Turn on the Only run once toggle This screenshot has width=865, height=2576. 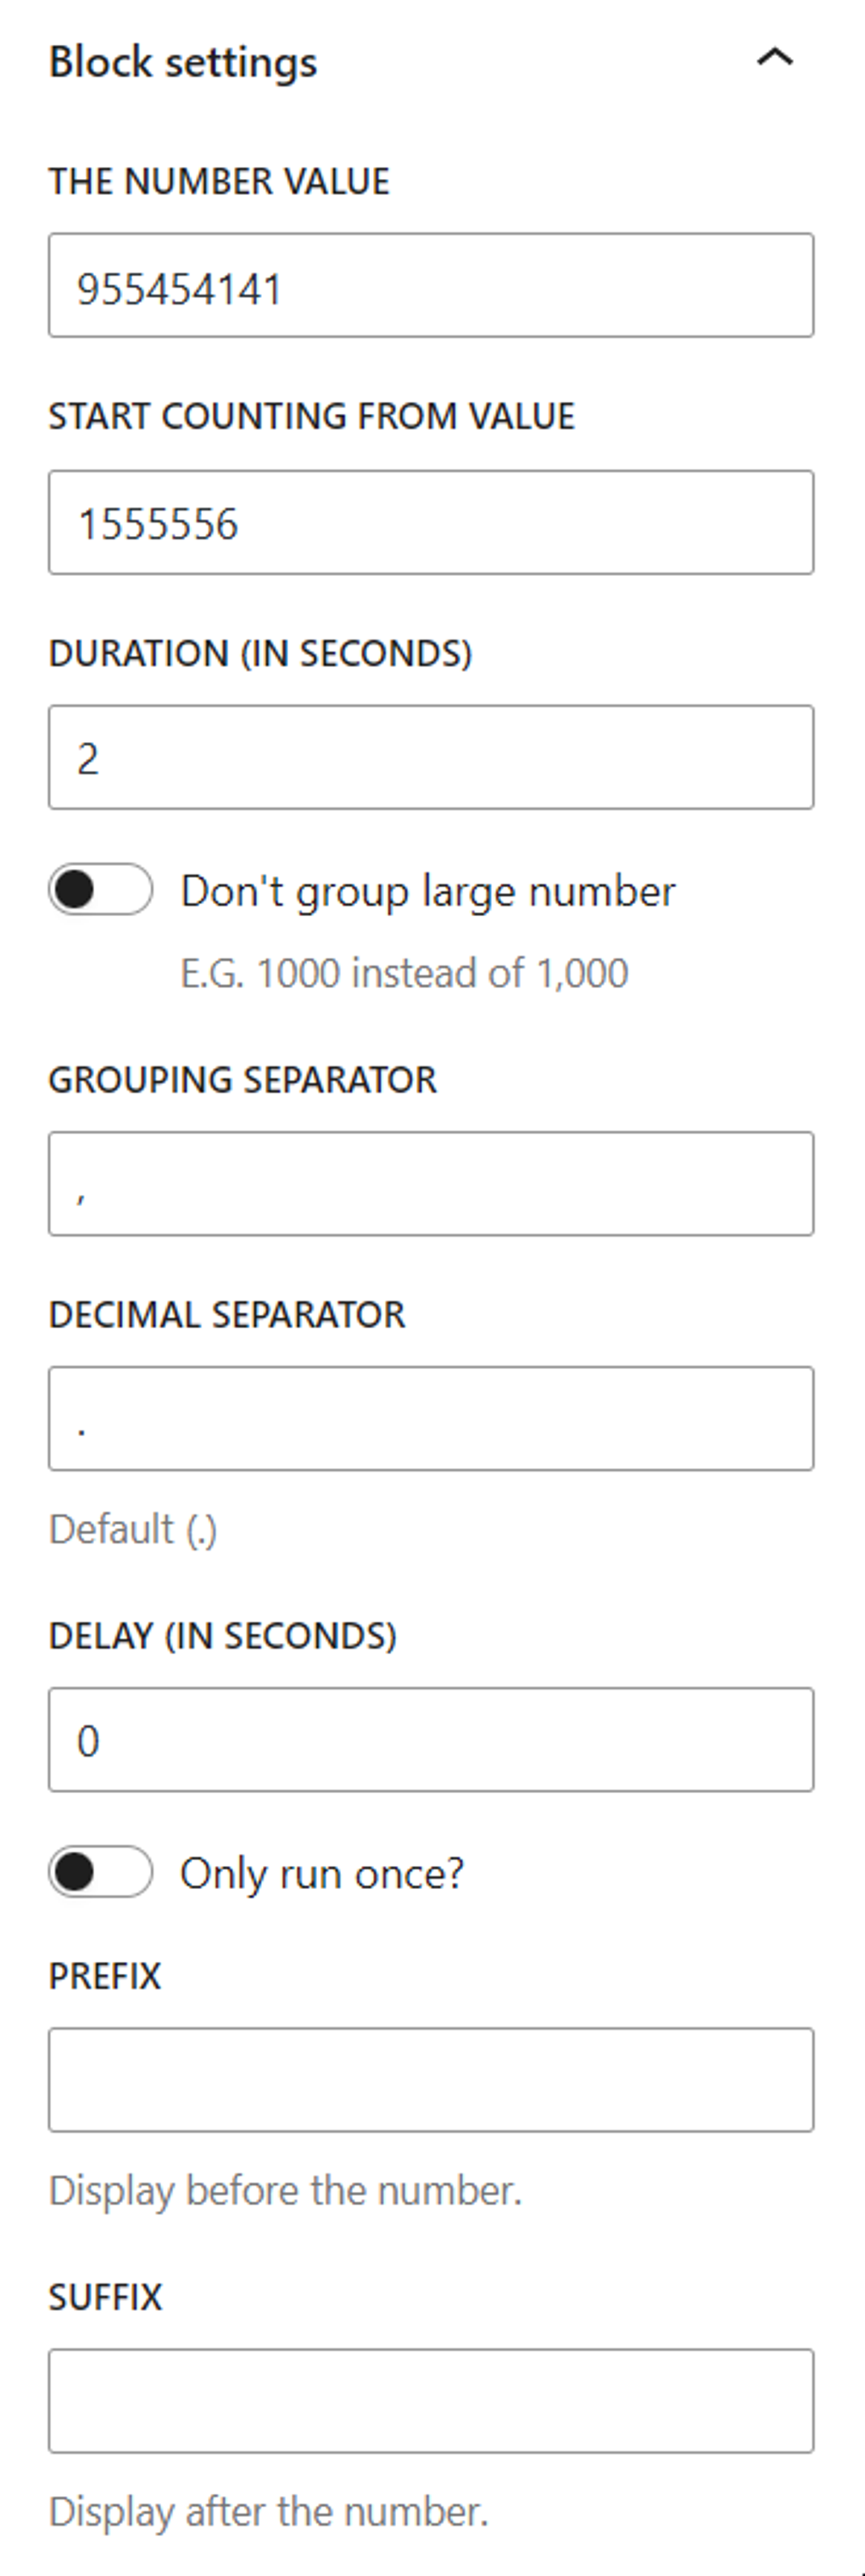click(100, 1872)
